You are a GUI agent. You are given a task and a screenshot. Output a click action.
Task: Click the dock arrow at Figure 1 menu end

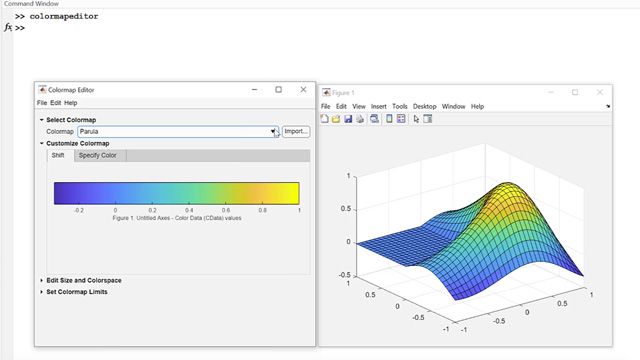(x=608, y=106)
